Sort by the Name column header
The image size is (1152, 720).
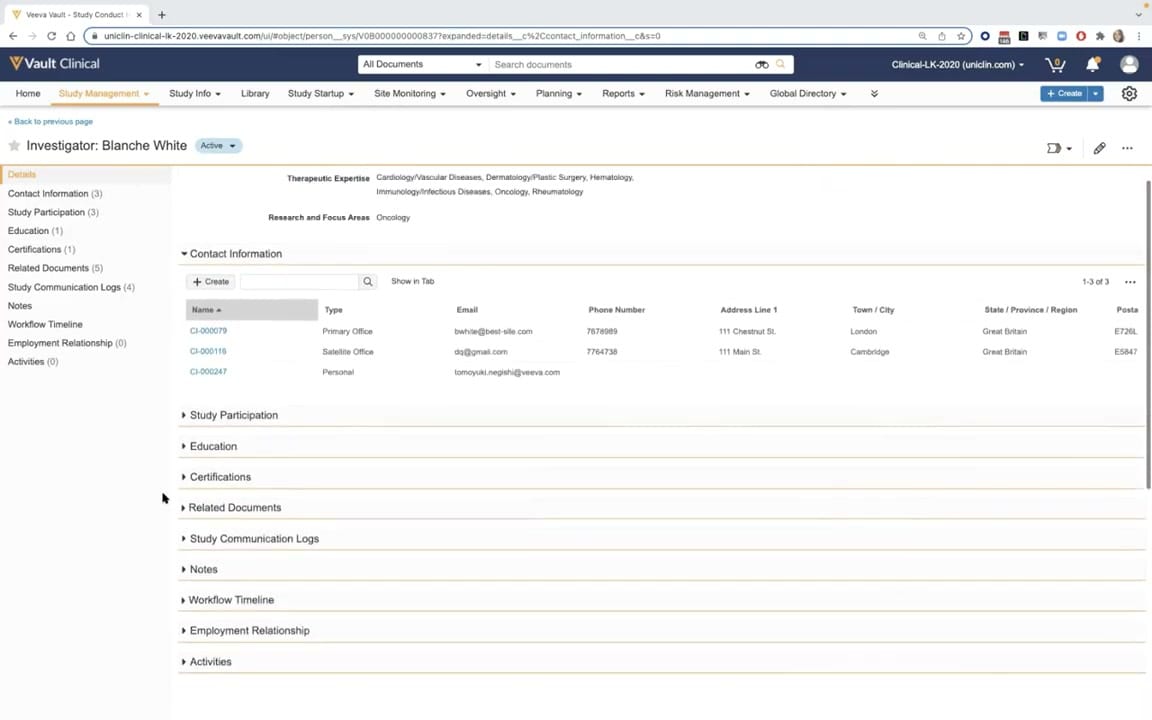[251, 310]
